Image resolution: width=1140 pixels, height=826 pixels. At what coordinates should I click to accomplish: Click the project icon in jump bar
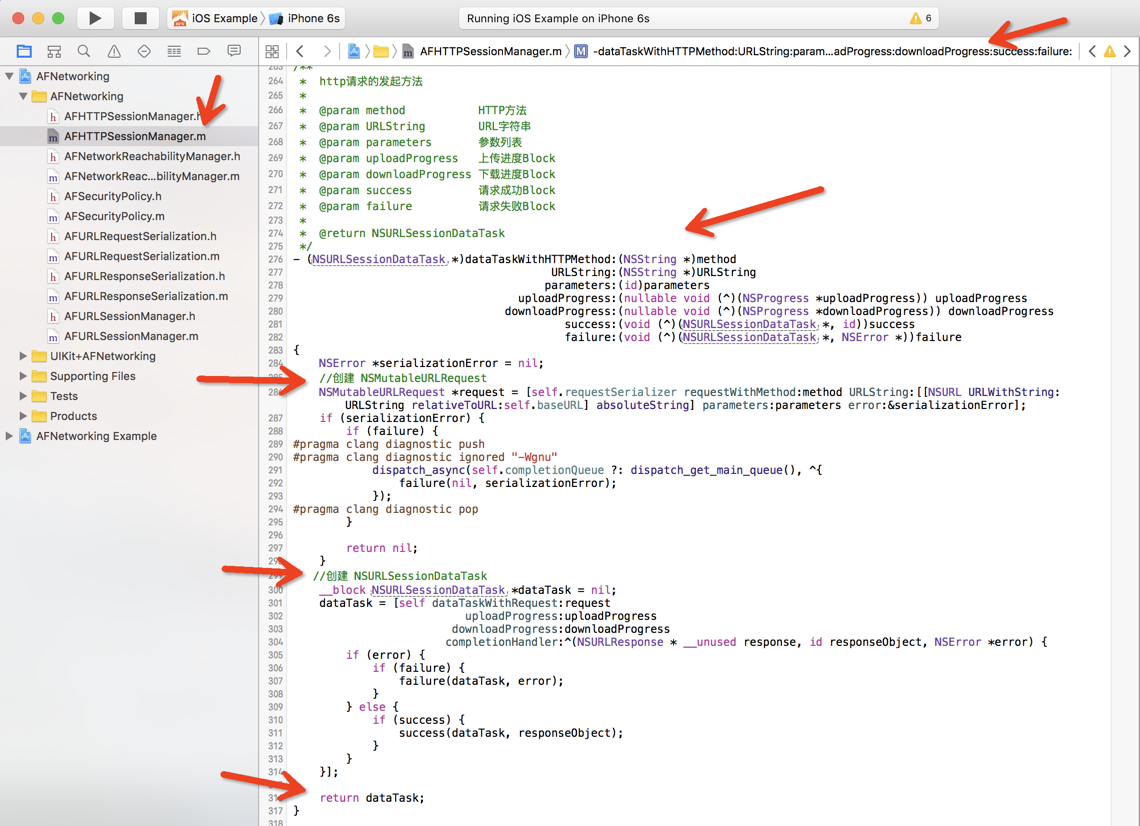tap(353, 51)
